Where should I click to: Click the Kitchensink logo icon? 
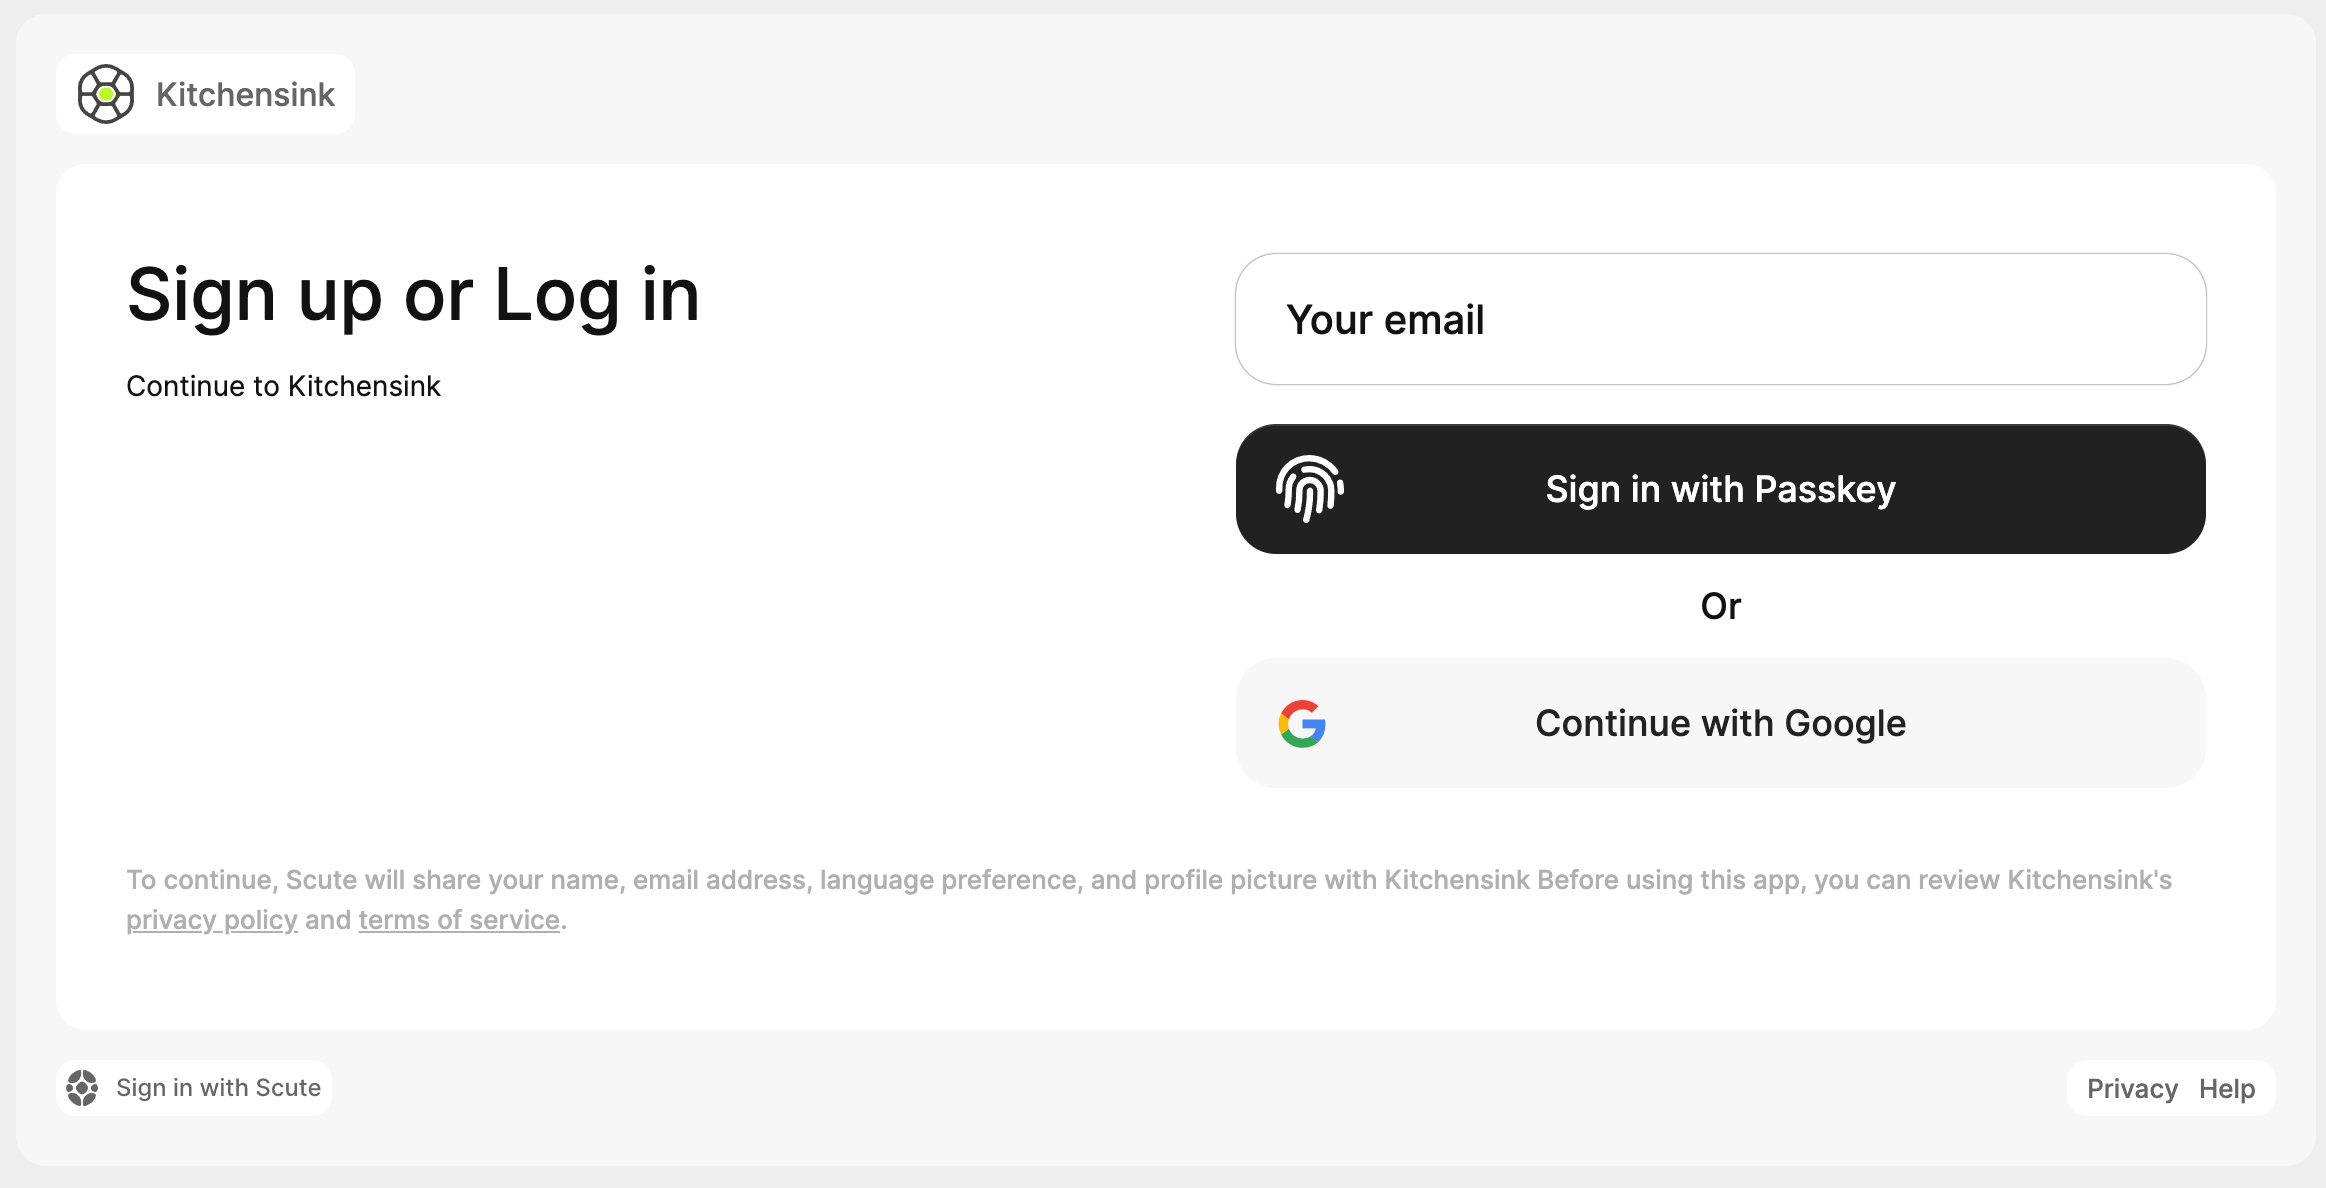(106, 94)
